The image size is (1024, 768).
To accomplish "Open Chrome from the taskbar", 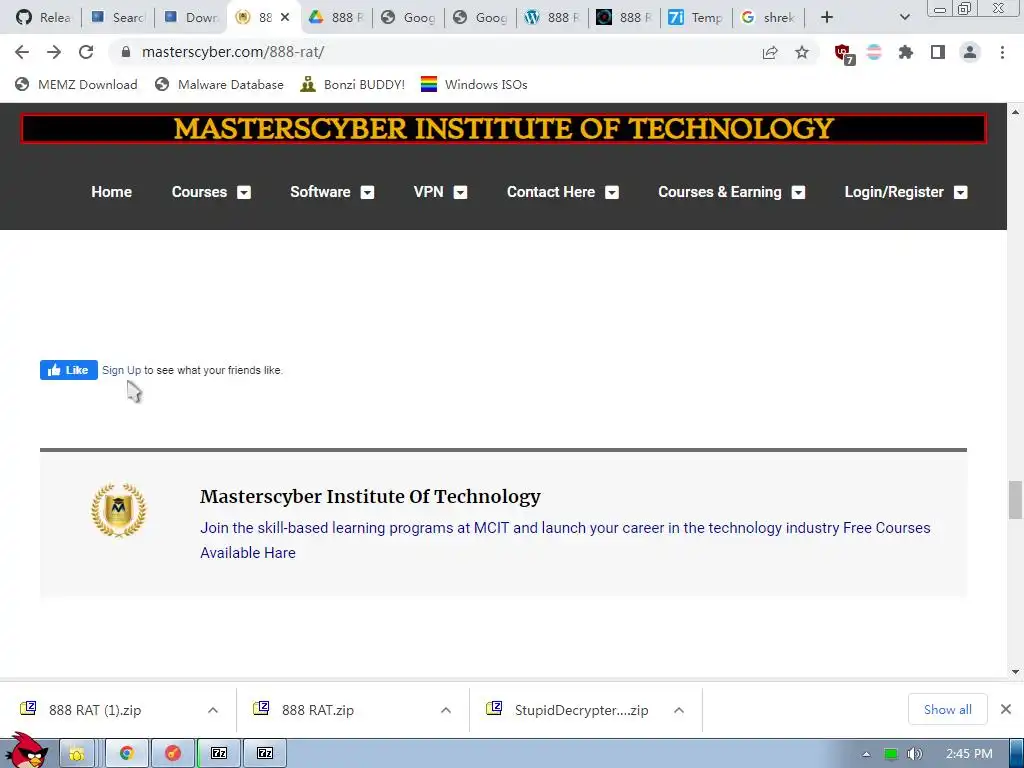I will tap(127, 754).
